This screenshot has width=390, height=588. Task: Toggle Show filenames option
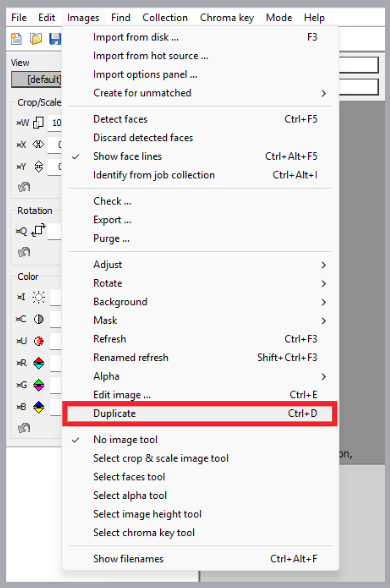(200, 559)
